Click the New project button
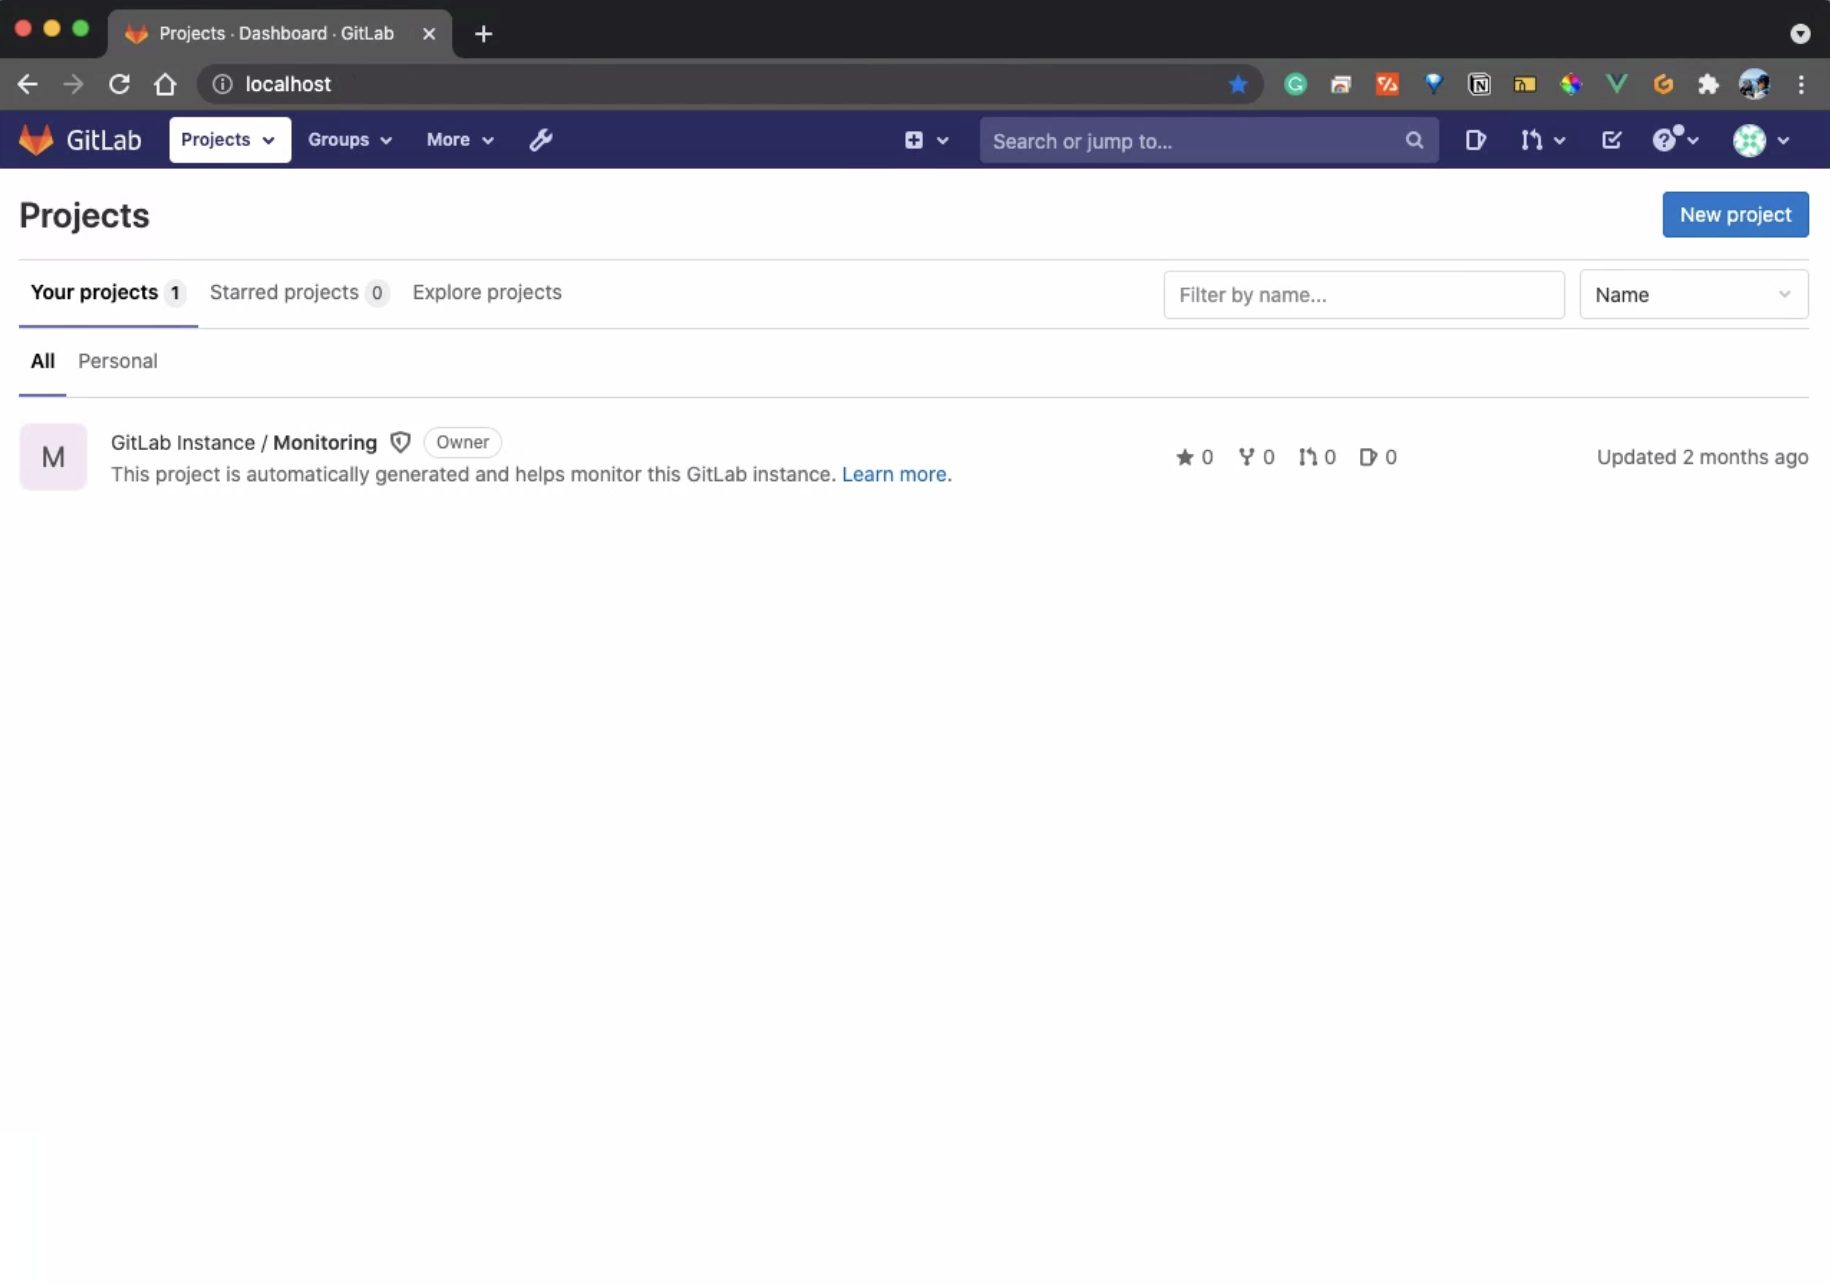The height and width of the screenshot is (1284, 1830). [x=1735, y=215]
